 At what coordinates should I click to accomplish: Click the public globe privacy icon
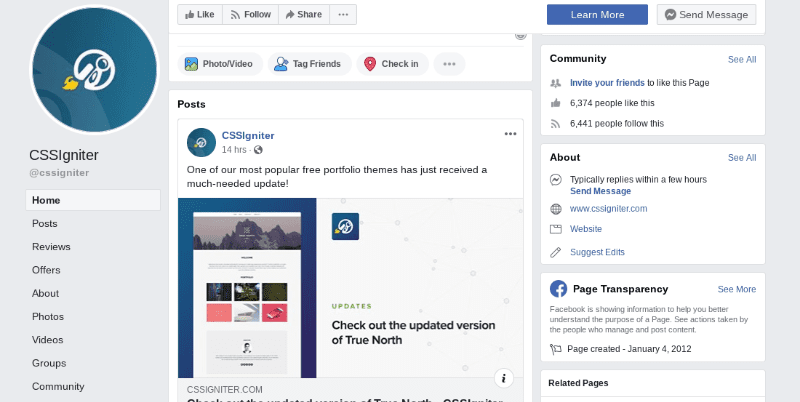pos(258,149)
